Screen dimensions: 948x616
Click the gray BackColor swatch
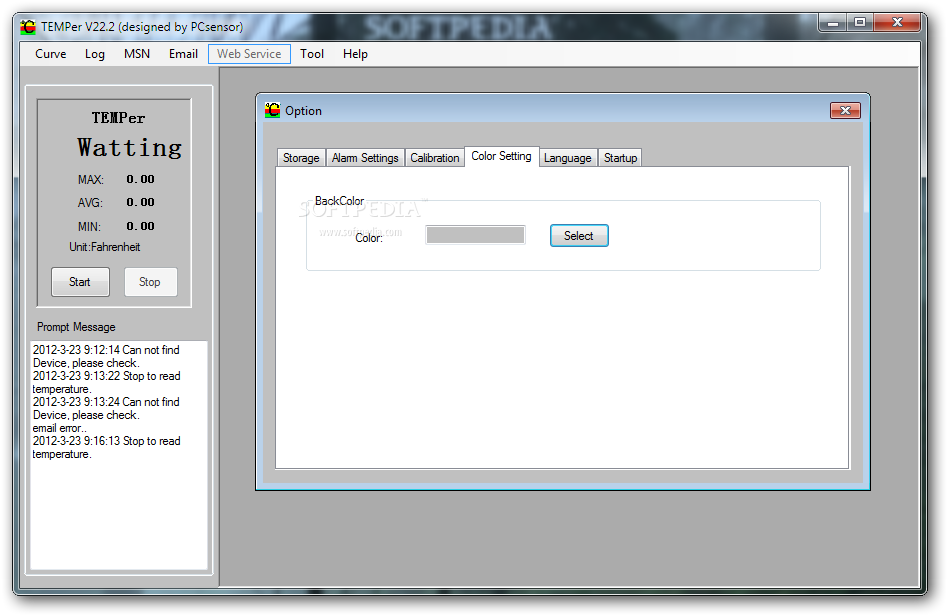[x=475, y=235]
